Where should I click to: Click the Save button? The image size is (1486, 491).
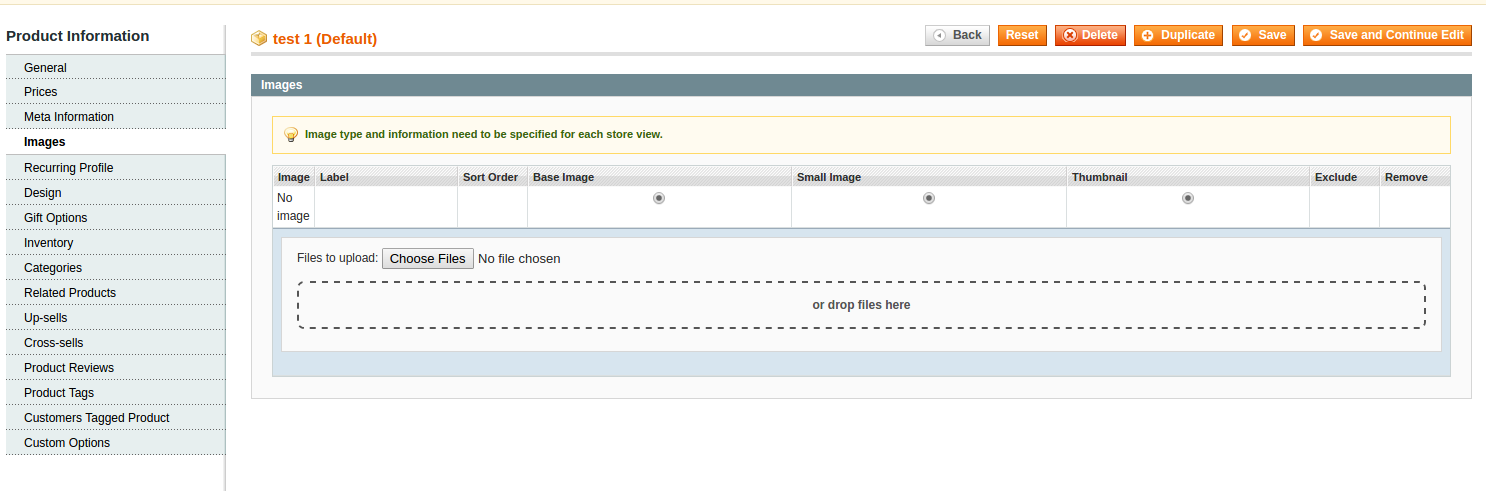click(x=1263, y=35)
